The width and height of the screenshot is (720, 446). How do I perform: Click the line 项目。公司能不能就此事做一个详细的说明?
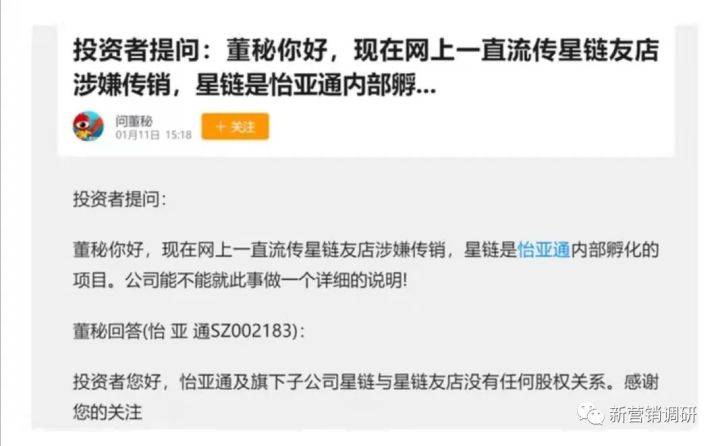pos(240,280)
